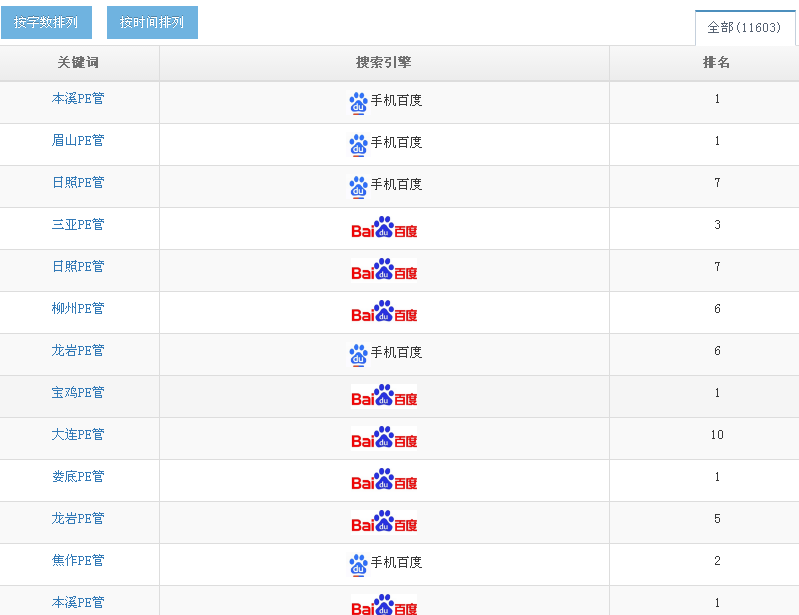Click the Baidu logo in the 柳州PE管 row
The width and height of the screenshot is (799, 615).
[x=384, y=313]
